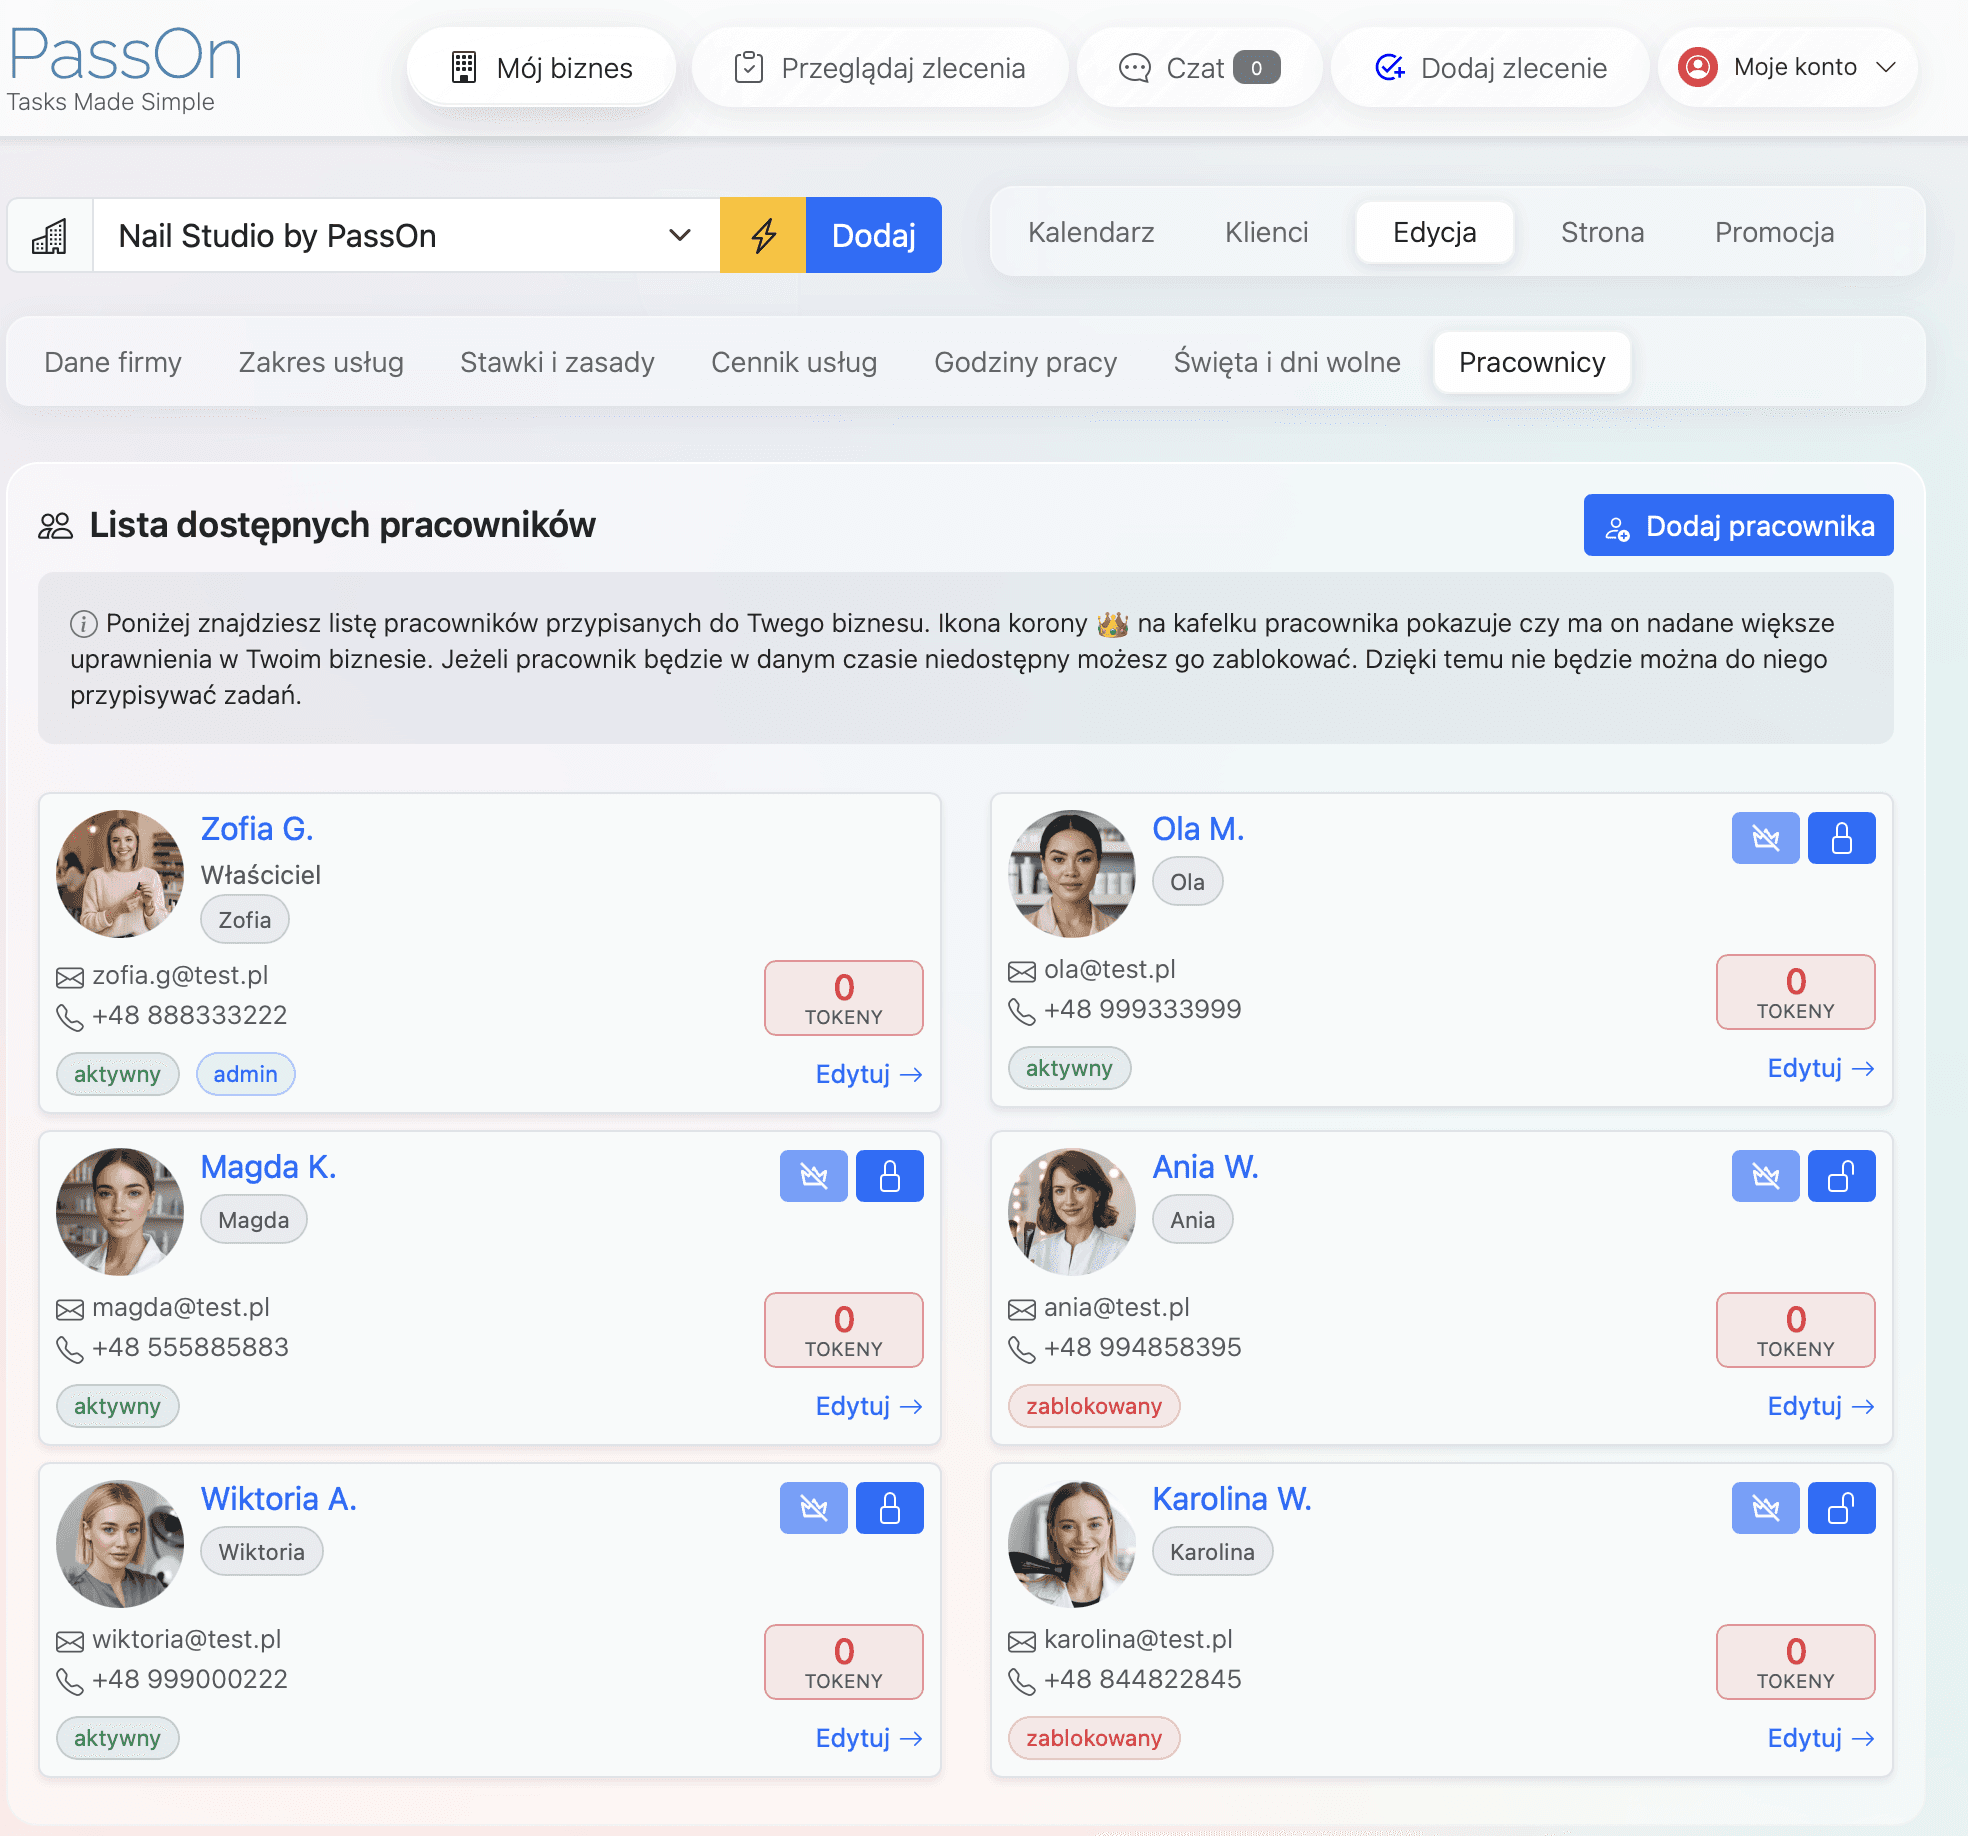The height and width of the screenshot is (1836, 1968).
Task: Lock employee Ola M.
Action: [x=1841, y=838]
